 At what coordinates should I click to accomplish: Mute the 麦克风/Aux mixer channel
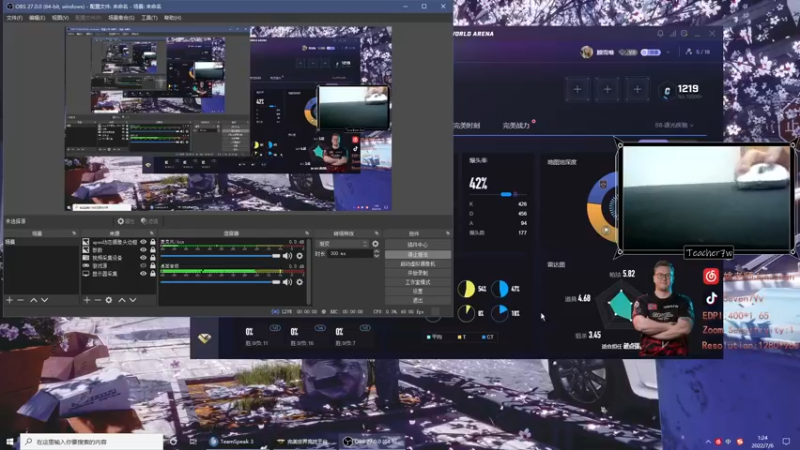287,256
